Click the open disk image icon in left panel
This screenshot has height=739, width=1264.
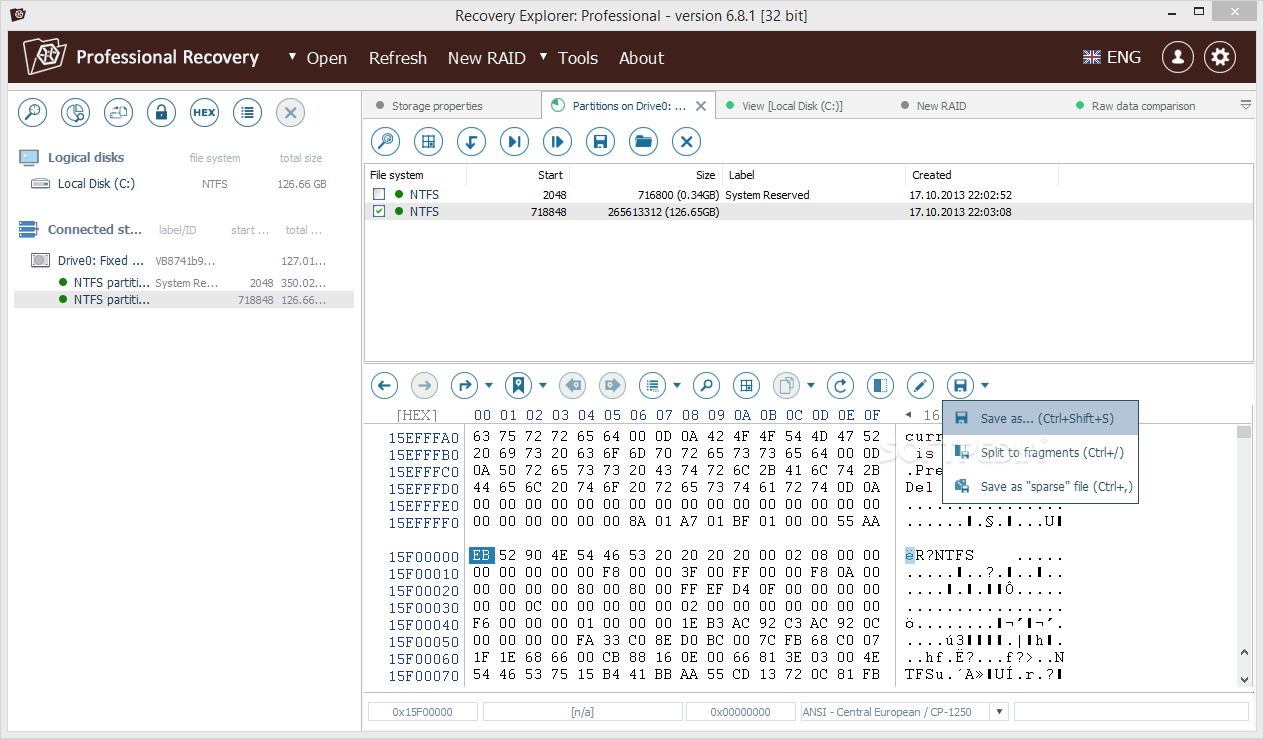tap(119, 113)
